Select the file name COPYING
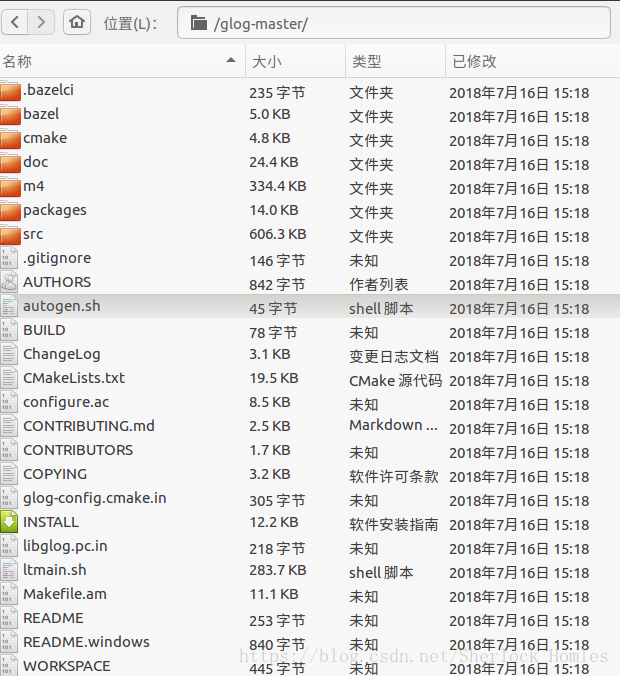Image resolution: width=620 pixels, height=676 pixels. tap(55, 474)
